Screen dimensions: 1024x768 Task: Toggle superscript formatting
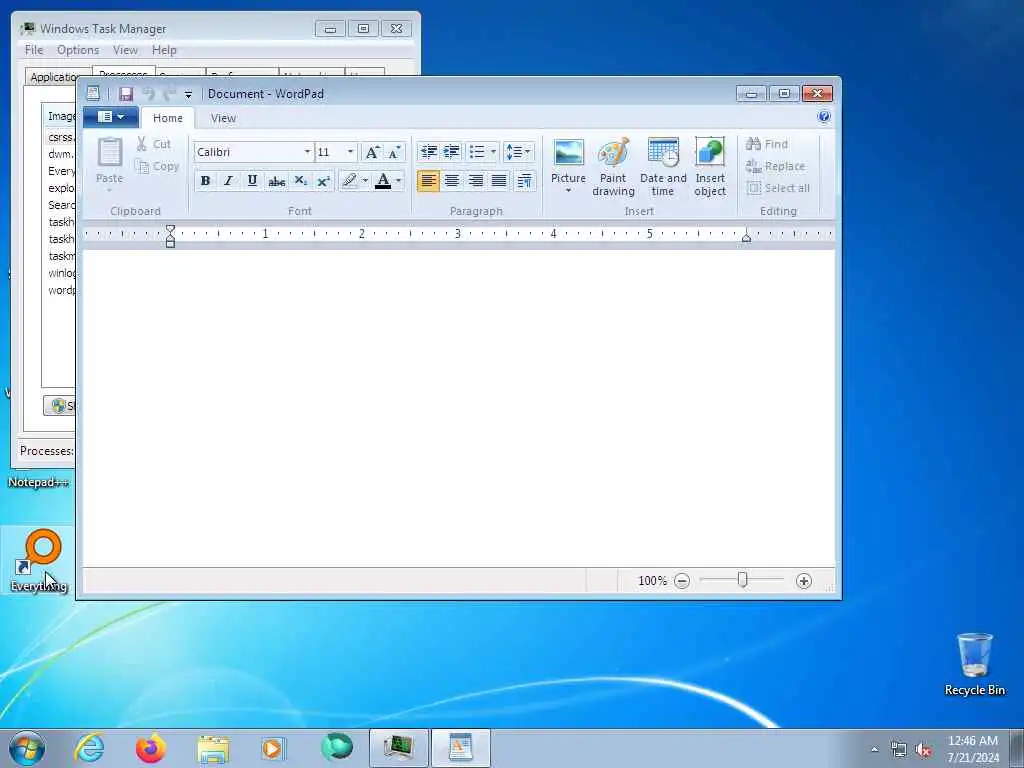323,181
